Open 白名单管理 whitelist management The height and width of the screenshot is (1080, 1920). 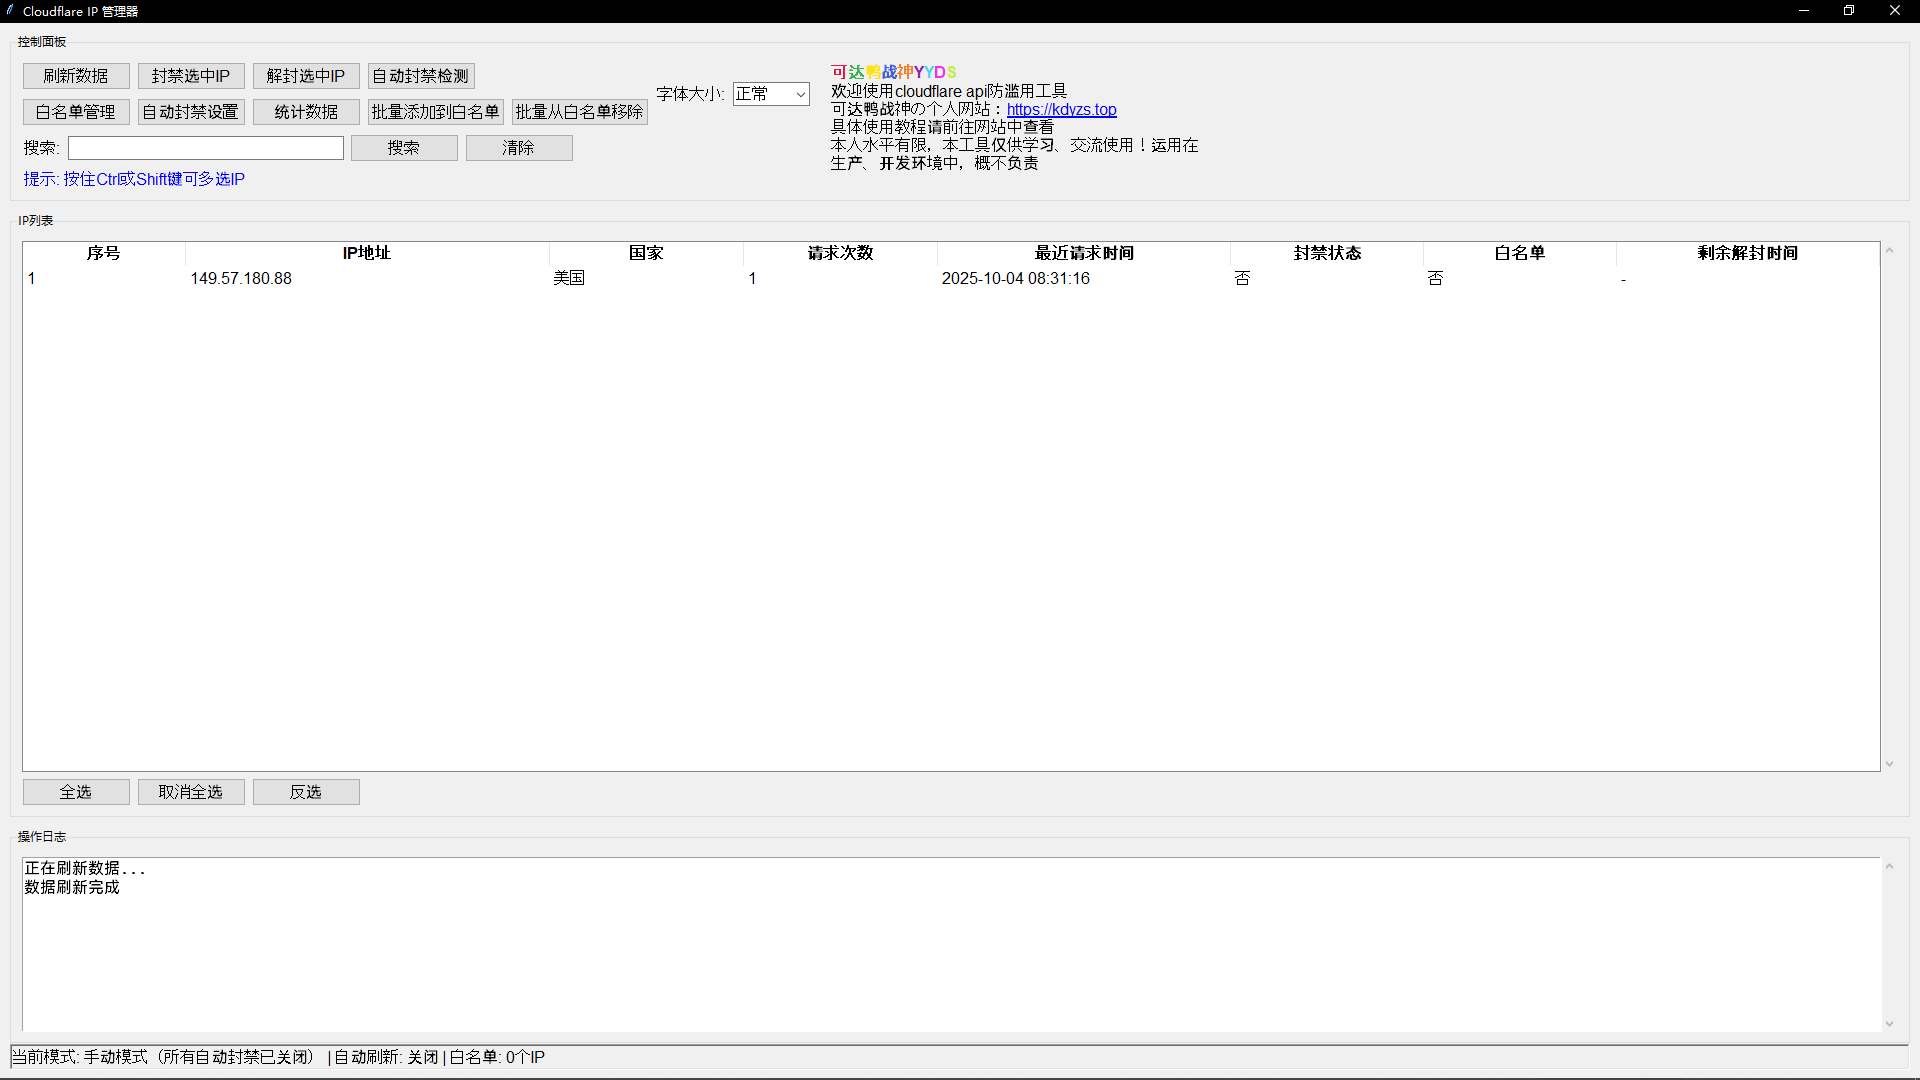pyautogui.click(x=76, y=112)
